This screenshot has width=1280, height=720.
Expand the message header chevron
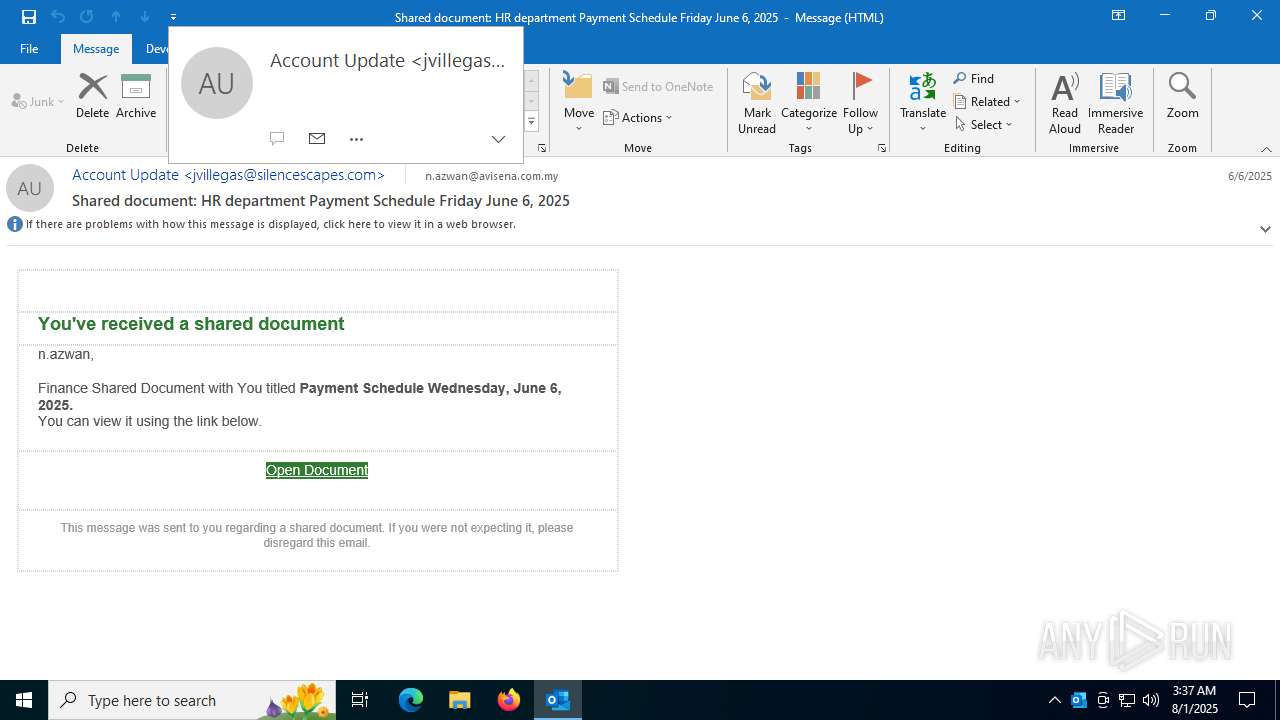coord(1265,229)
